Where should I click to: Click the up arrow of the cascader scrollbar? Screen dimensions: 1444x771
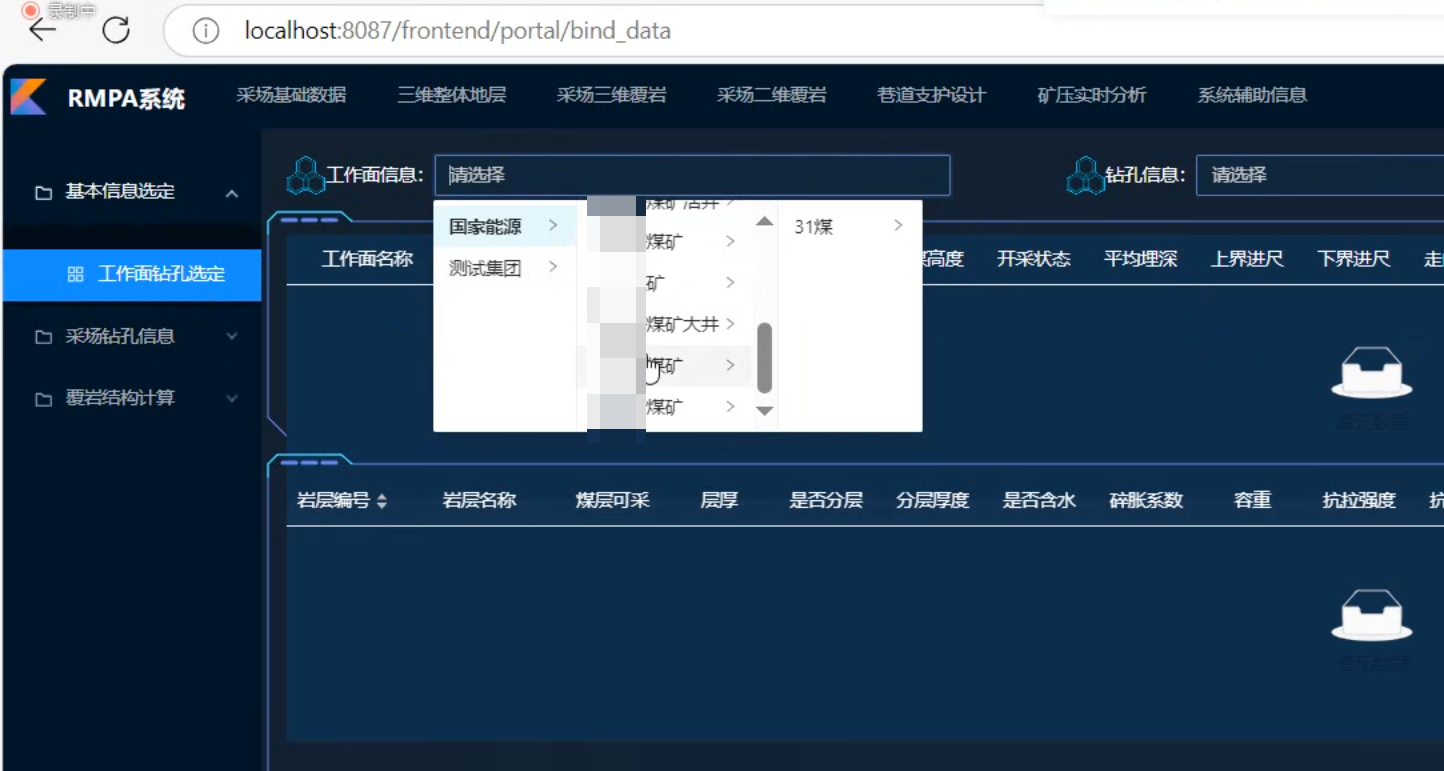coord(764,221)
